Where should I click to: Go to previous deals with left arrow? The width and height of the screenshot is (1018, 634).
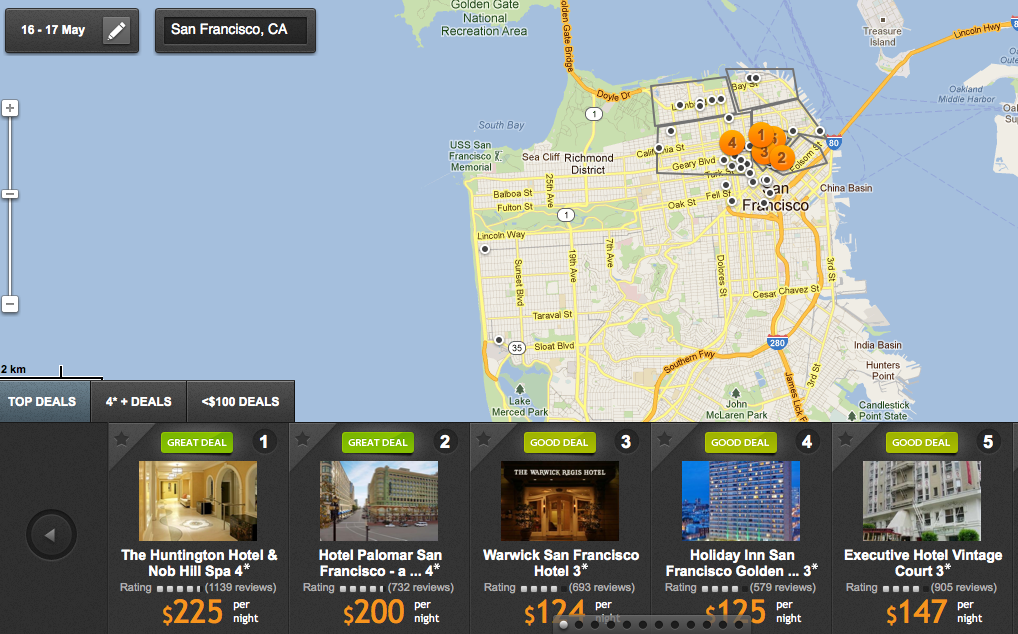[x=51, y=535]
